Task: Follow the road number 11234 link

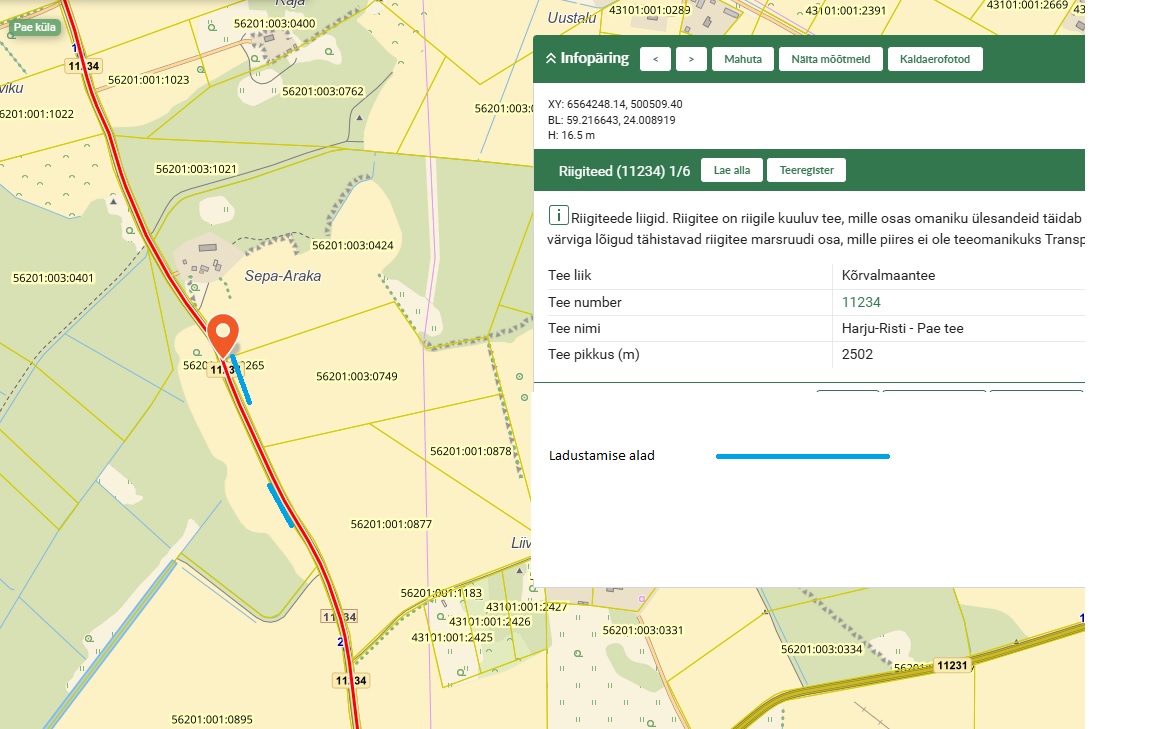Action: click(861, 302)
